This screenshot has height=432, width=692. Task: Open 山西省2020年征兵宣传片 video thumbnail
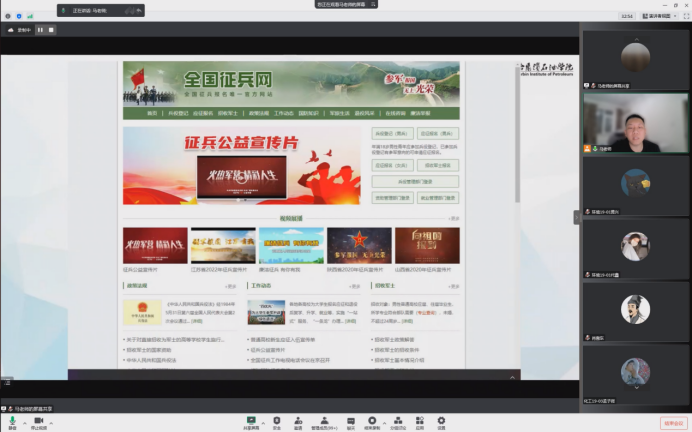(427, 245)
